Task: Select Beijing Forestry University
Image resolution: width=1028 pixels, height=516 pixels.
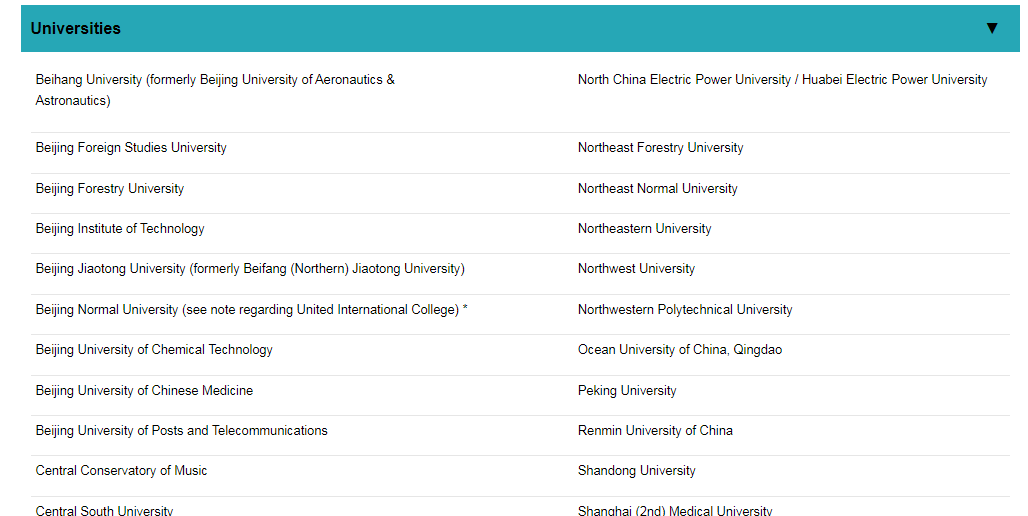Action: pyautogui.click(x=109, y=188)
